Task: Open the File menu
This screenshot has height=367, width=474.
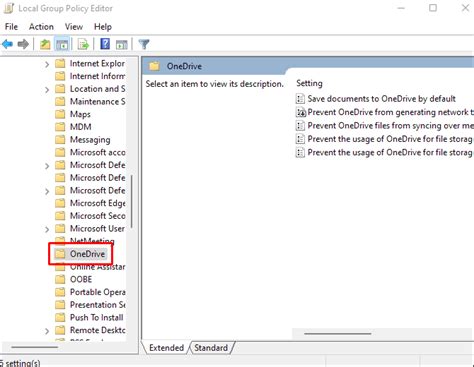Action: [x=11, y=27]
